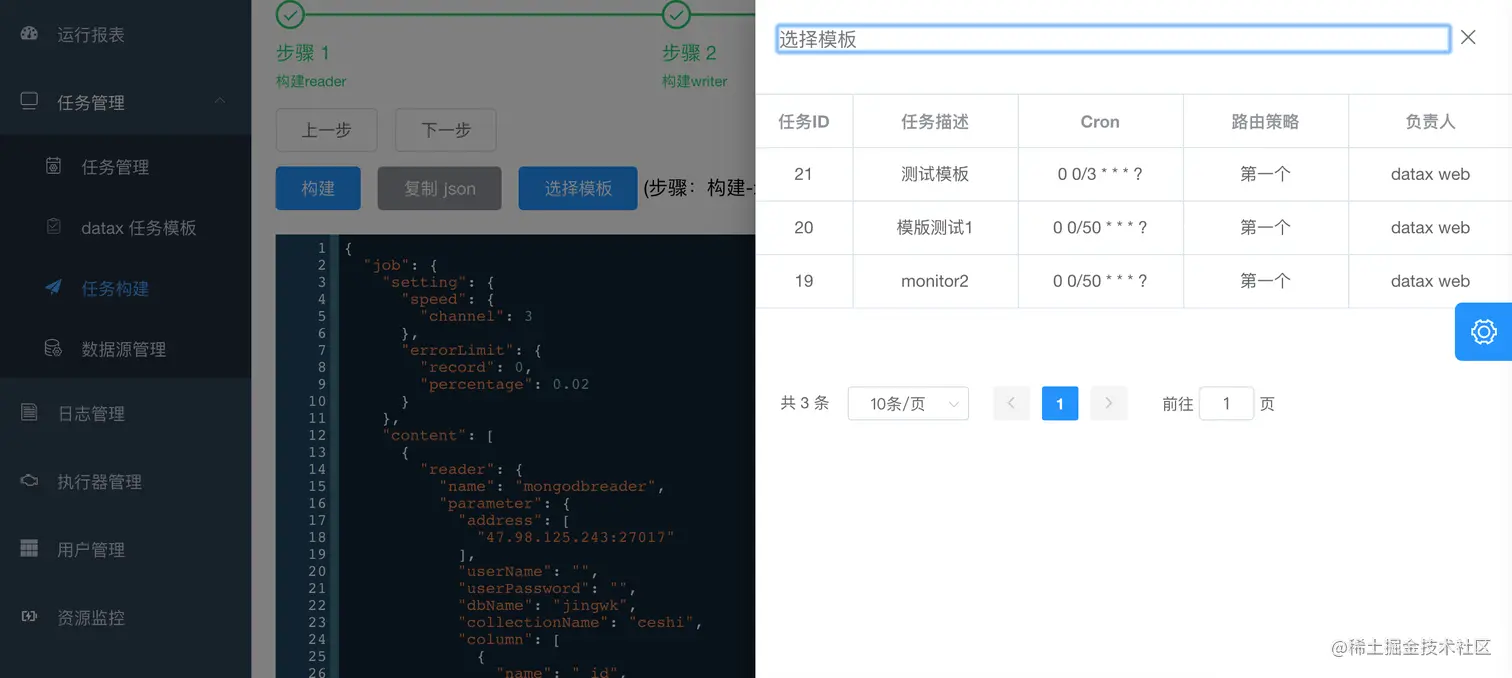Click the 任务描述 column header

pyautogui.click(x=935, y=121)
